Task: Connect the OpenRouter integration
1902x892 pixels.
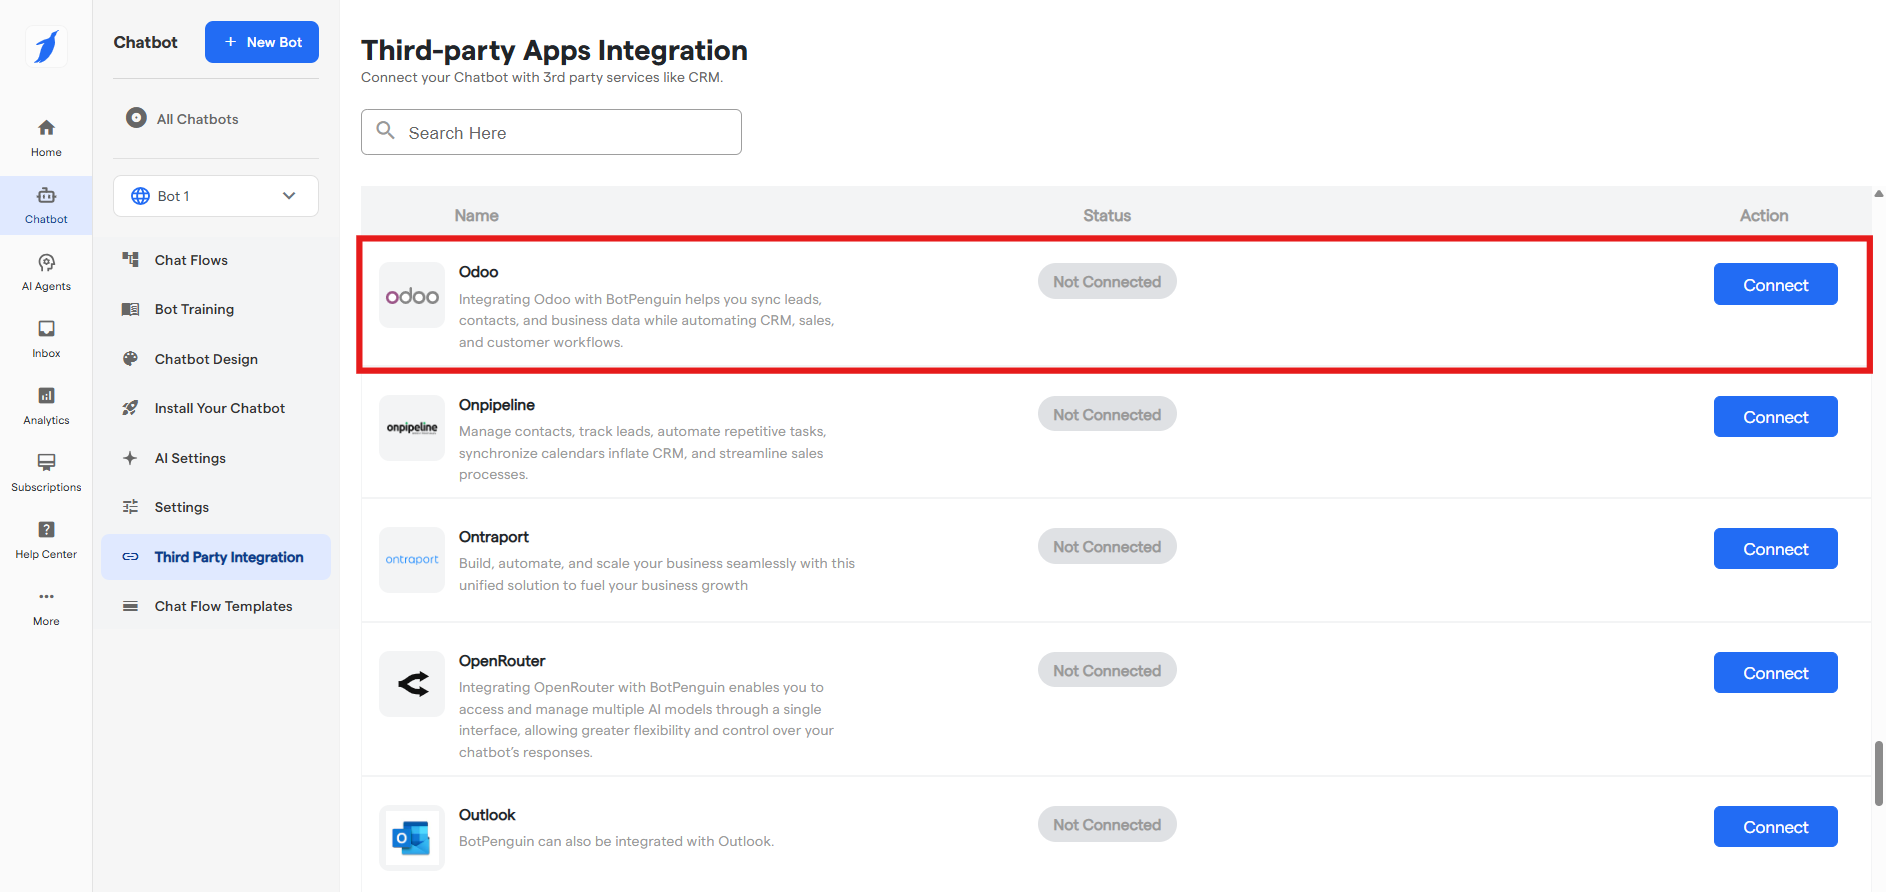Action: tap(1775, 672)
